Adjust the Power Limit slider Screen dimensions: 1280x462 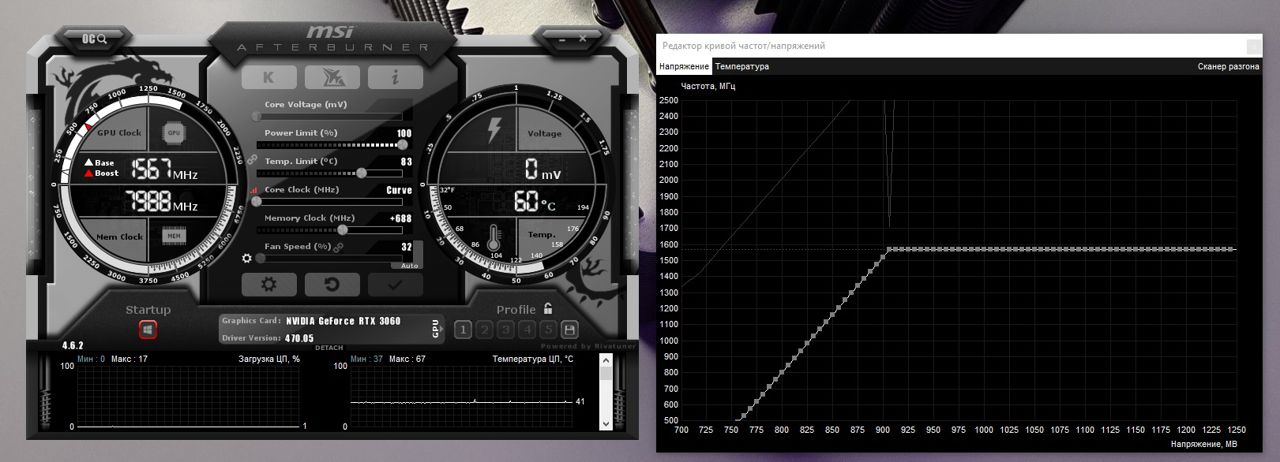329,144
